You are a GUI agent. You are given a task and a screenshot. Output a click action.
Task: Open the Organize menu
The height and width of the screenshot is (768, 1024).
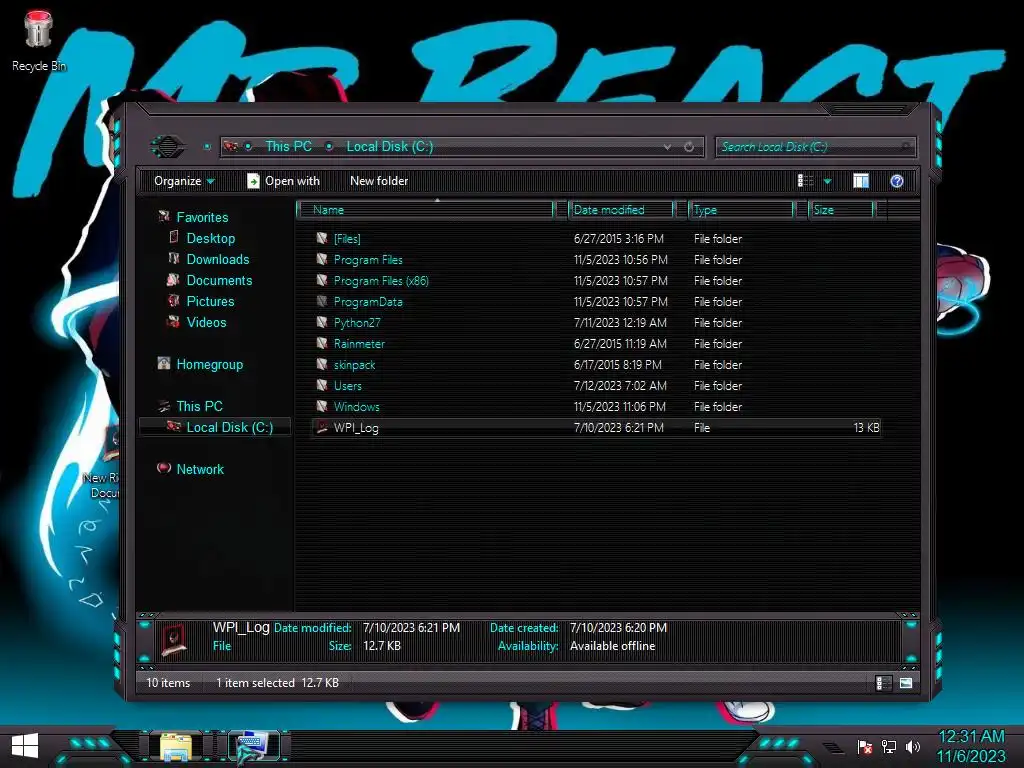pos(184,181)
